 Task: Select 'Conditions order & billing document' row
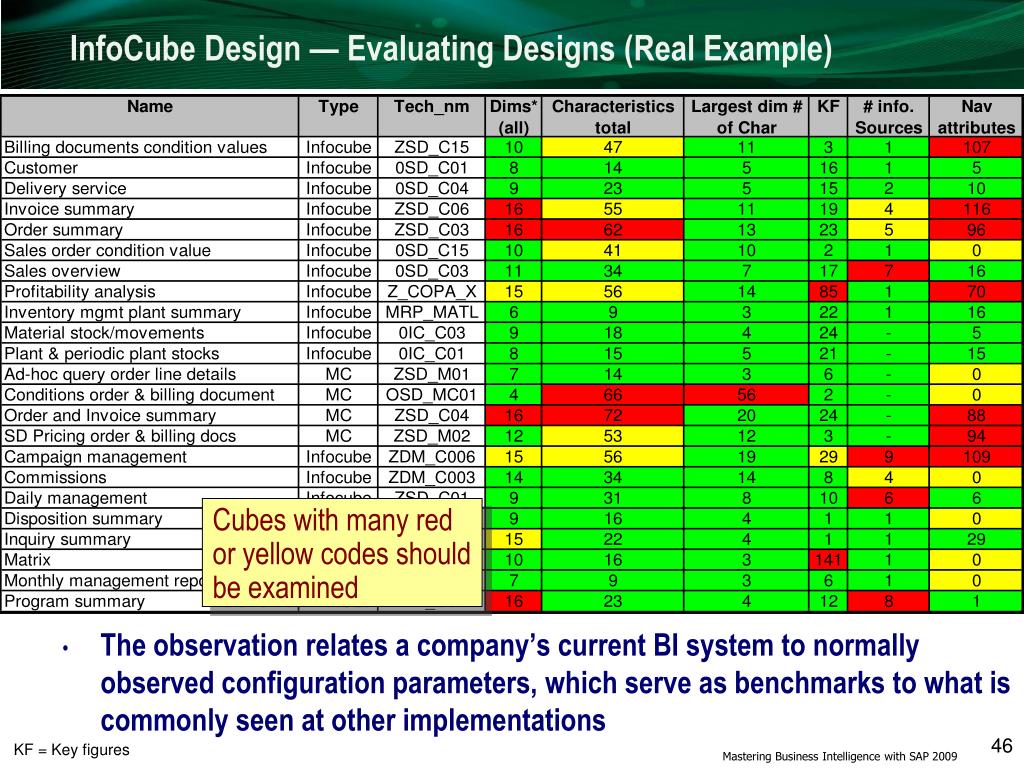coord(139,395)
